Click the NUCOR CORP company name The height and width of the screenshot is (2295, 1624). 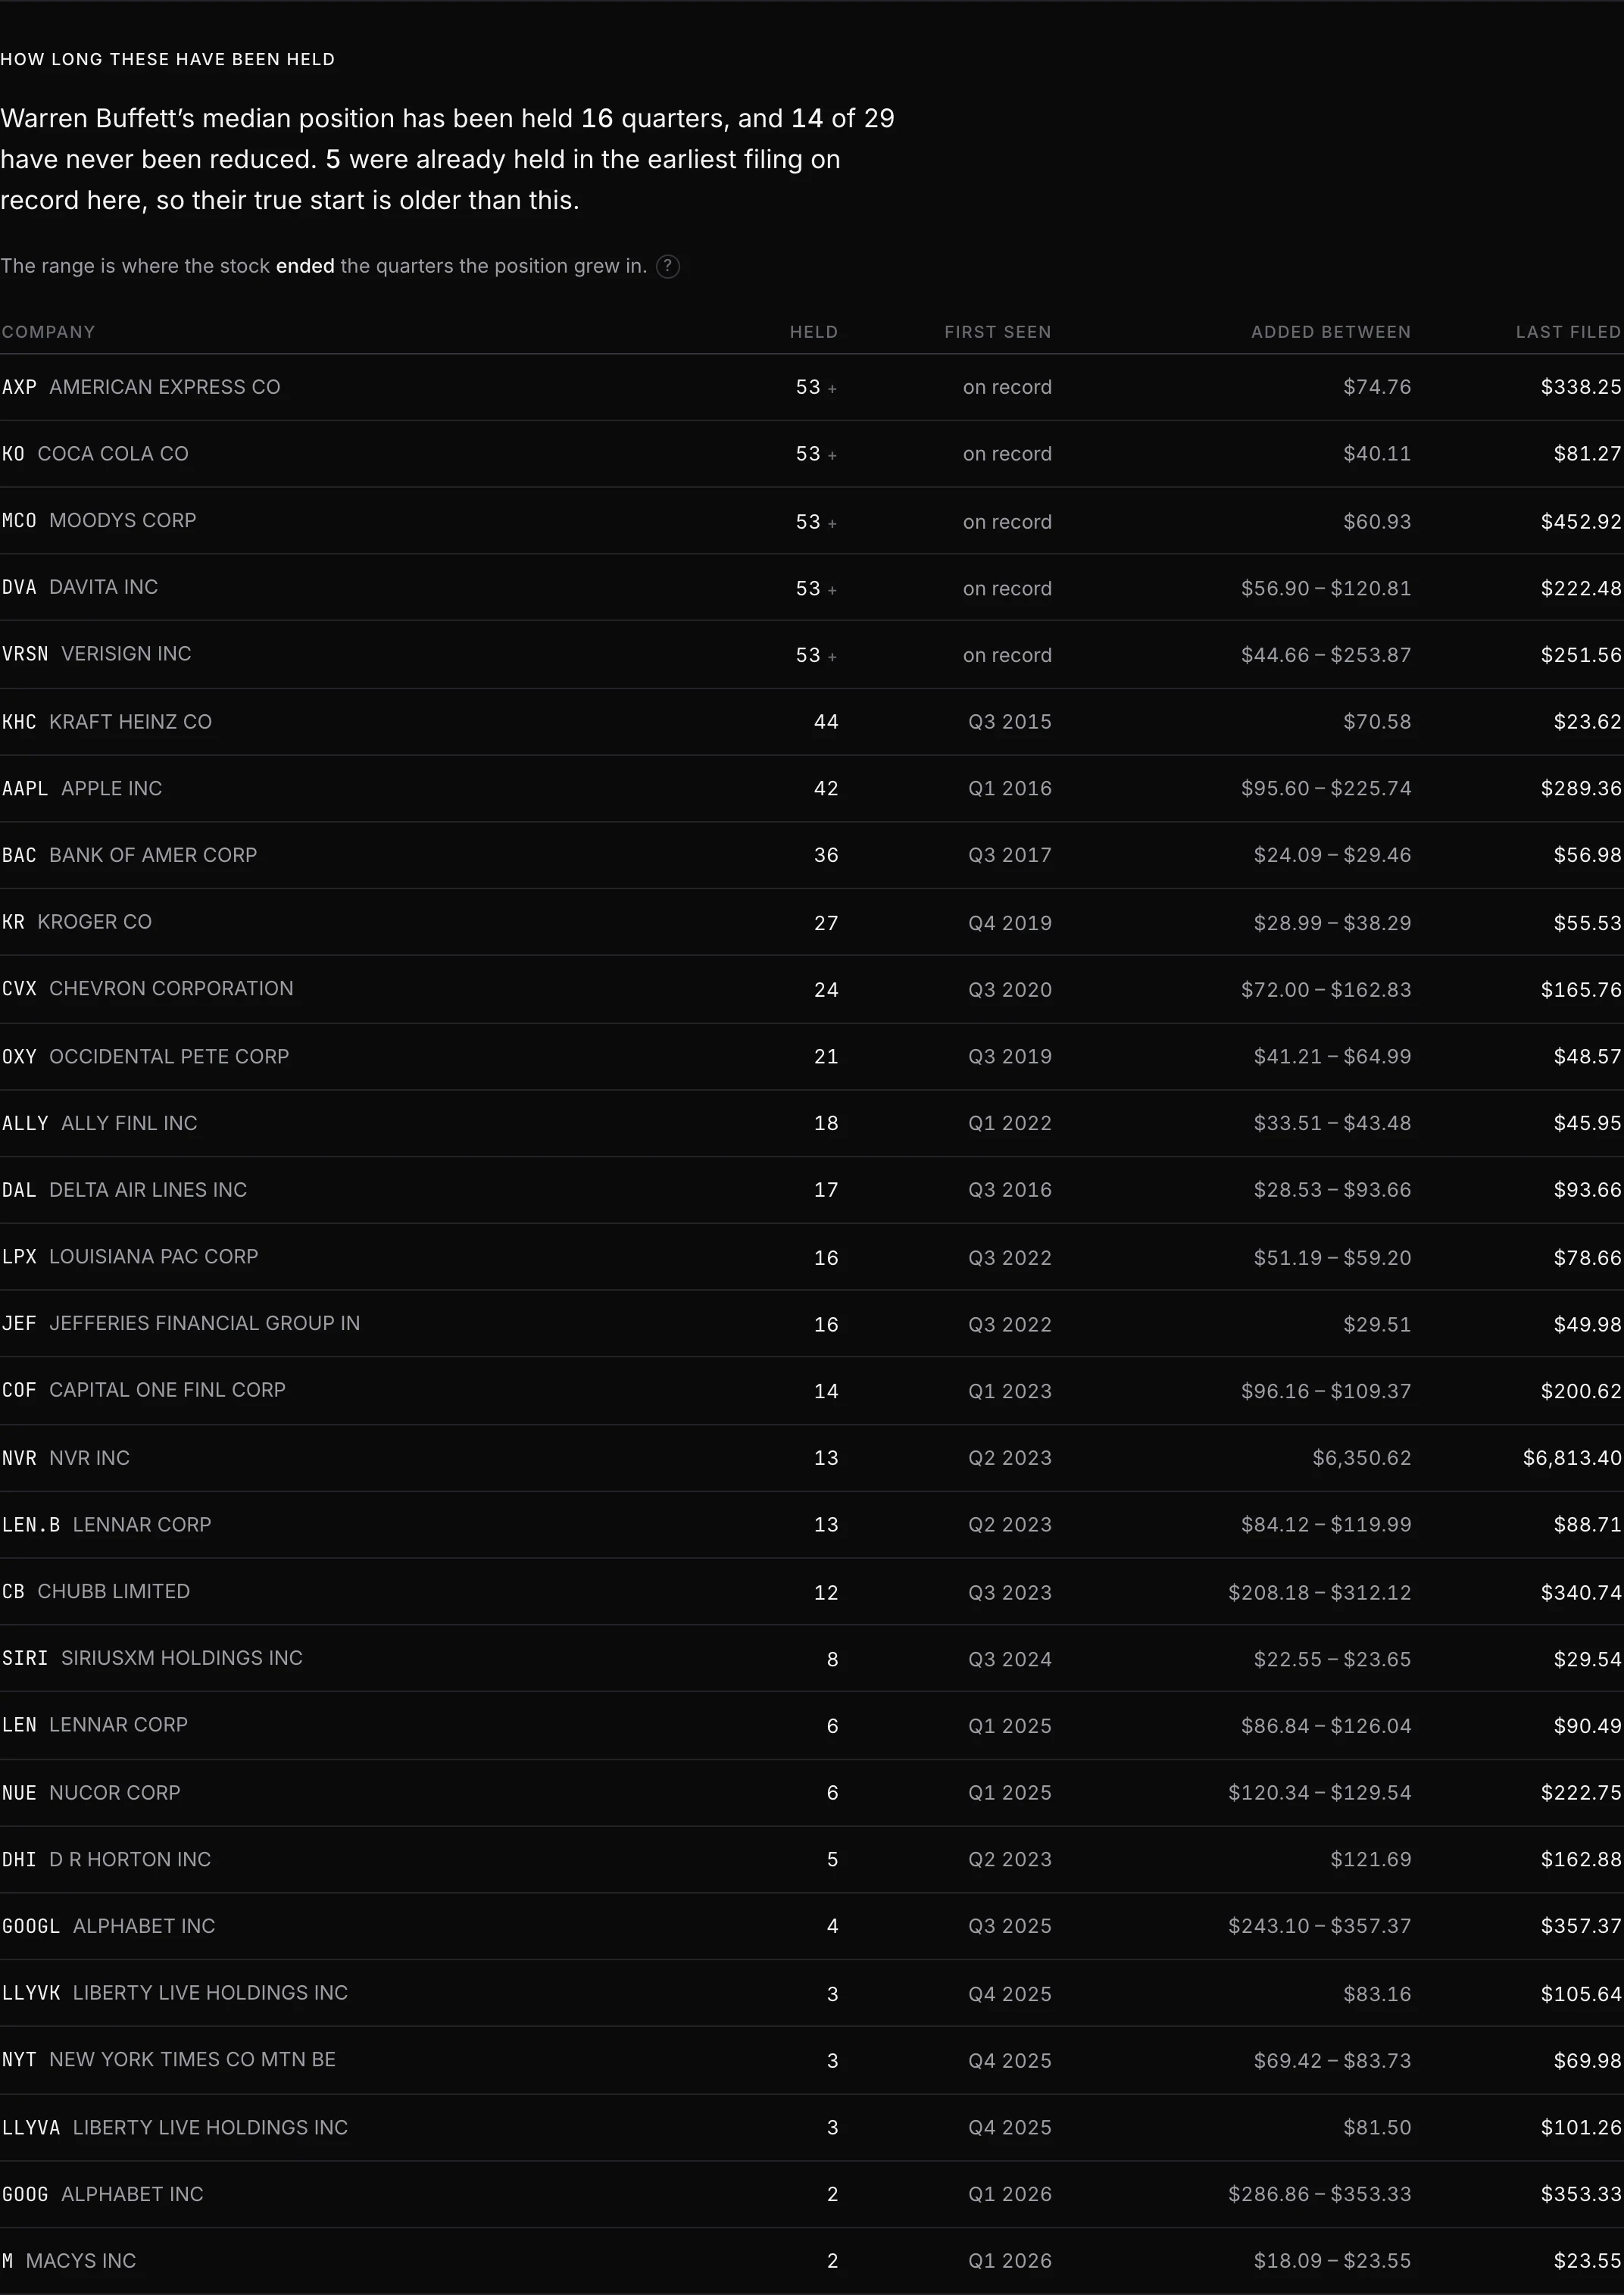[x=115, y=1793]
